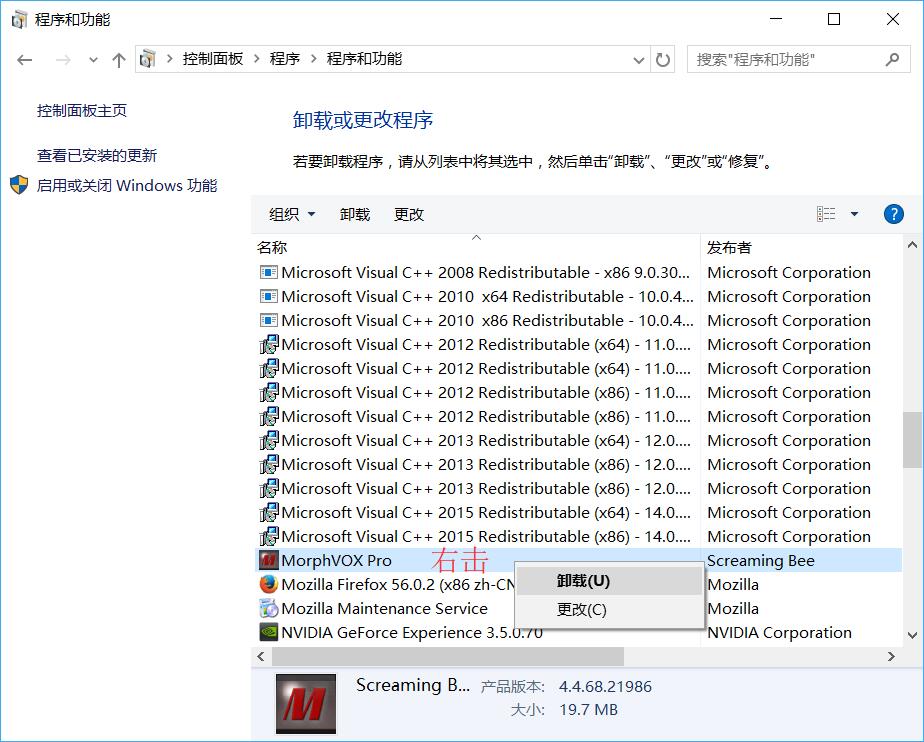This screenshot has width=924, height=742.
Task: Sort by 发布者 column header
Action: 729,248
